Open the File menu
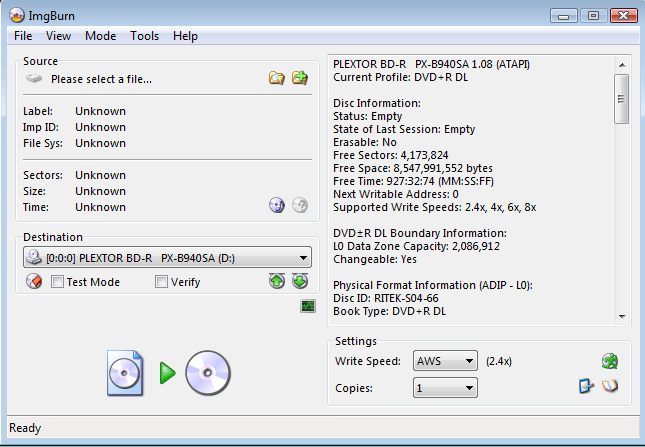The height and width of the screenshot is (447, 645). tap(23, 36)
